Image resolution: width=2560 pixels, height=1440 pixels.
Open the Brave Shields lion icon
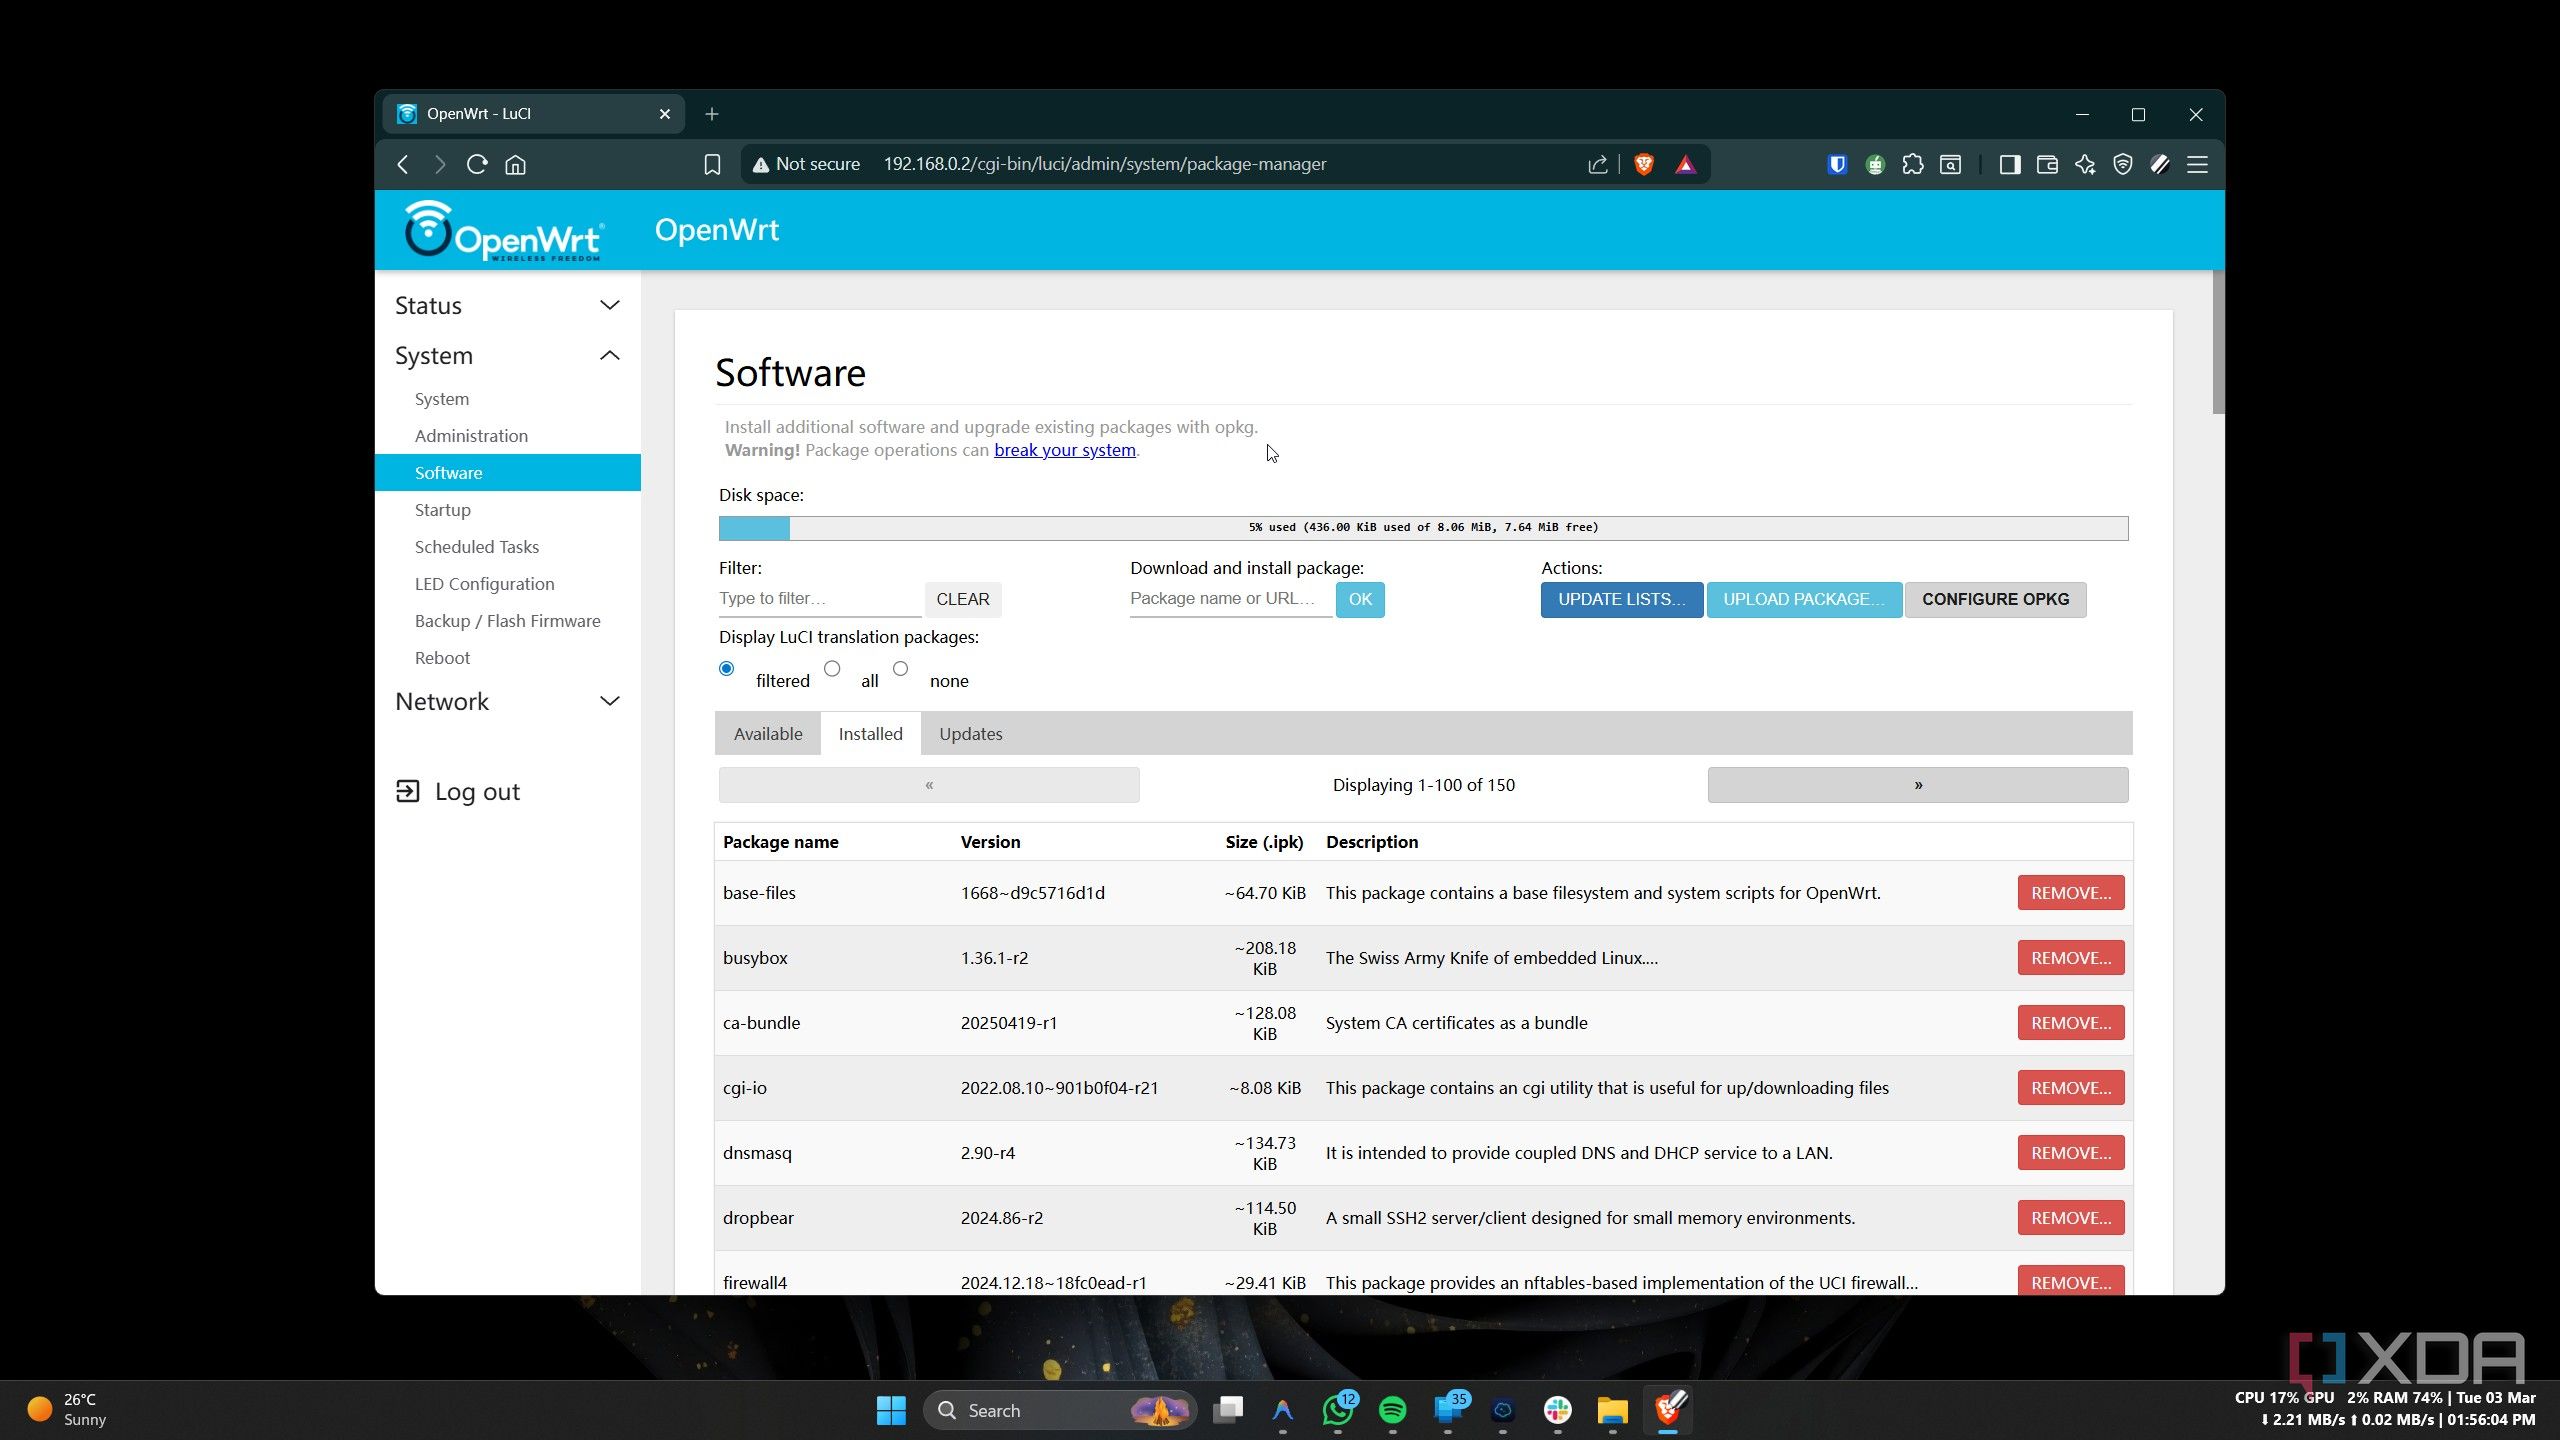pos(1643,164)
